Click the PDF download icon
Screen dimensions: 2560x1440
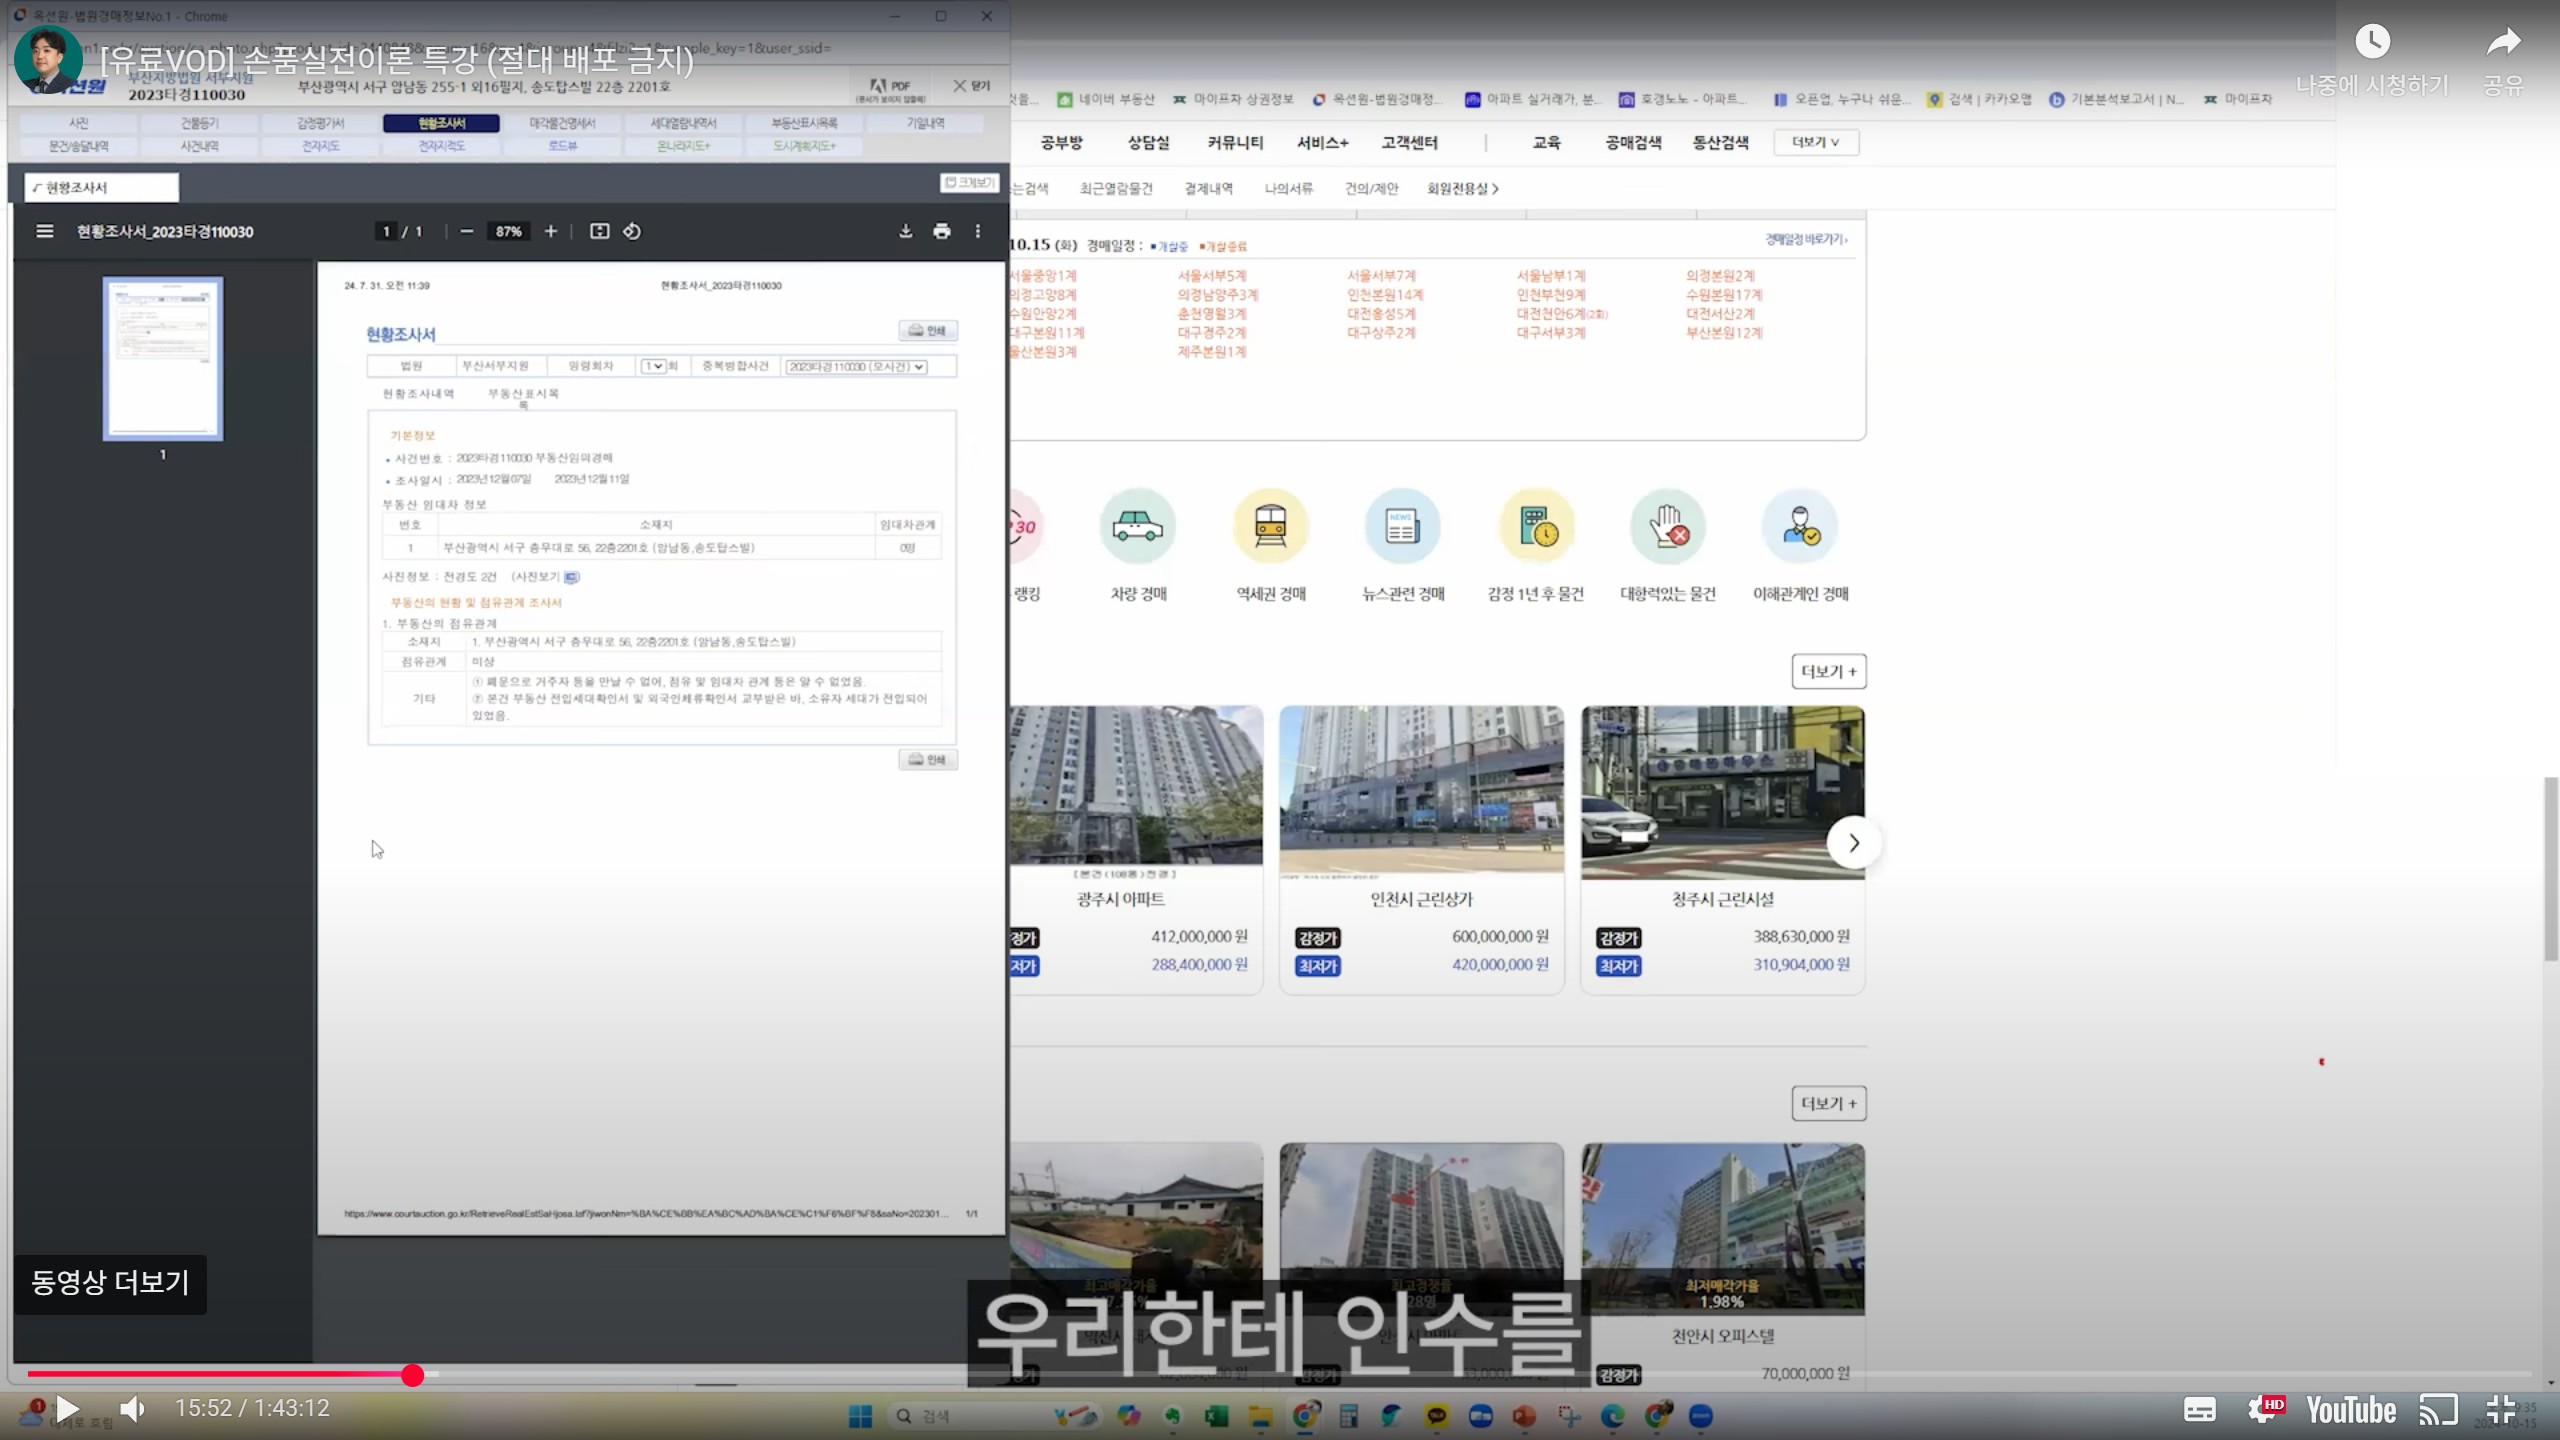pos(905,231)
